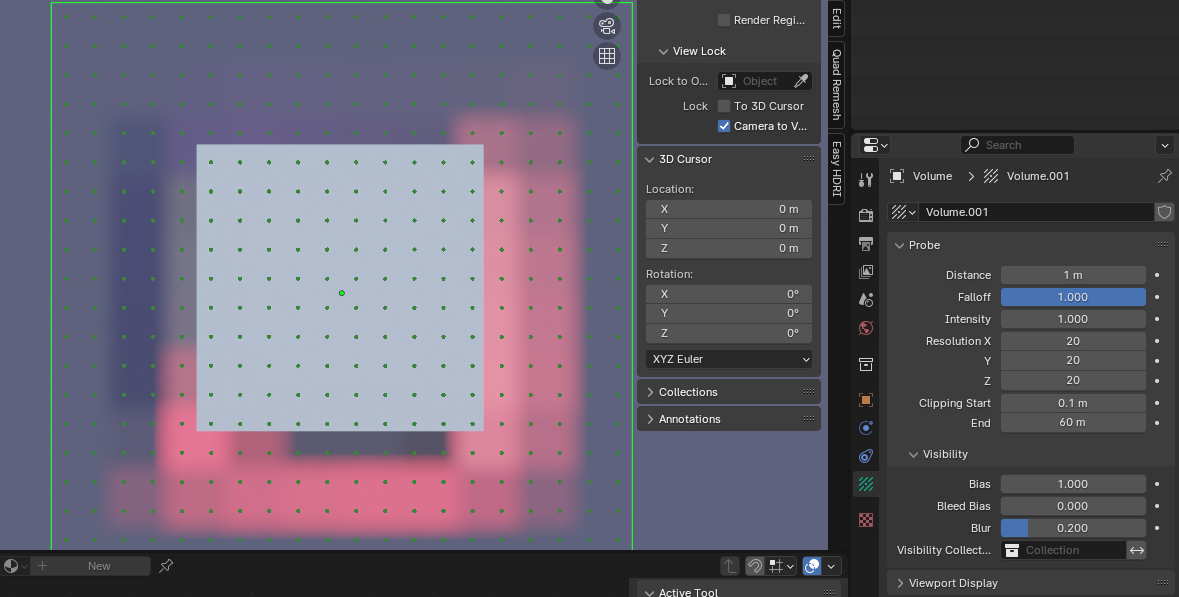This screenshot has width=1179, height=597.
Task: Click the Lock to Object field
Action: point(756,81)
